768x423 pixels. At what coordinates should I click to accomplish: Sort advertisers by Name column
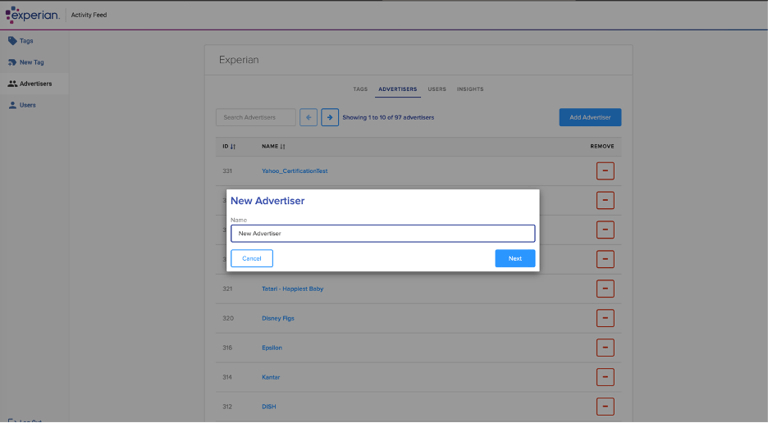(273, 147)
